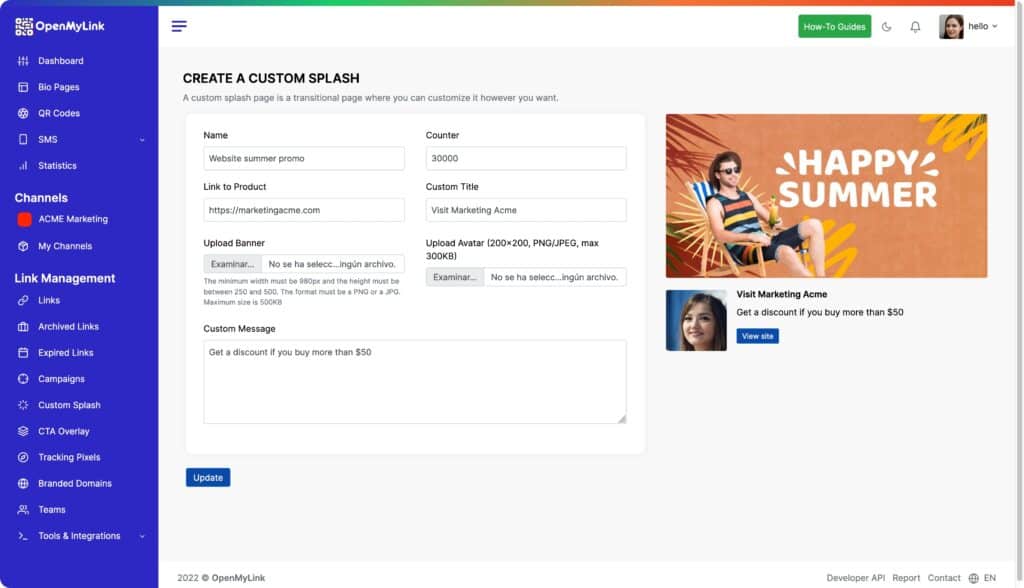Go to Dashboard in the sidebar

tap(61, 61)
